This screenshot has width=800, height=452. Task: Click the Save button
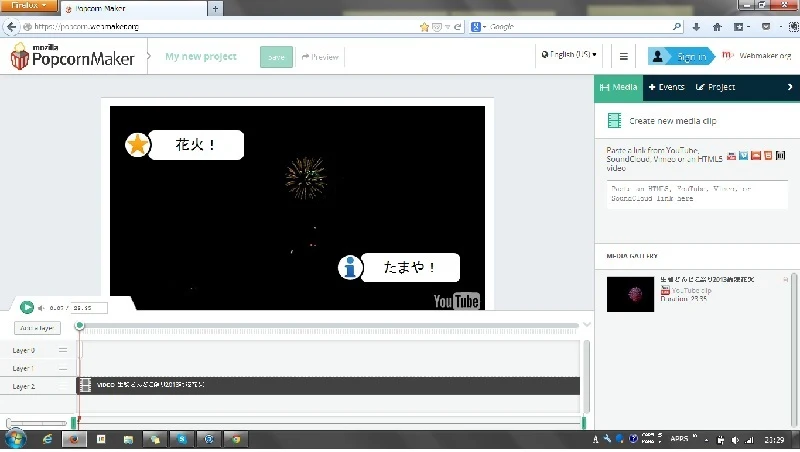pos(276,57)
